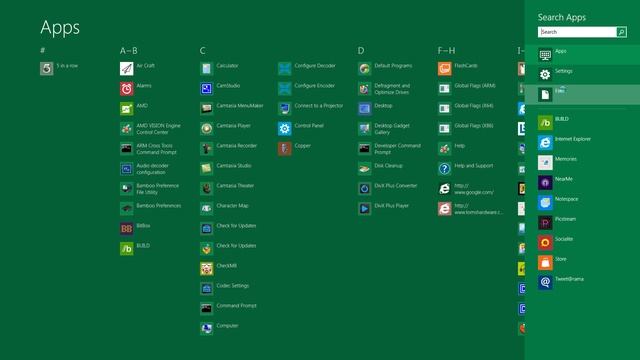Open Configure Encoder
The width and height of the screenshot is (640, 360).
pos(307,89)
